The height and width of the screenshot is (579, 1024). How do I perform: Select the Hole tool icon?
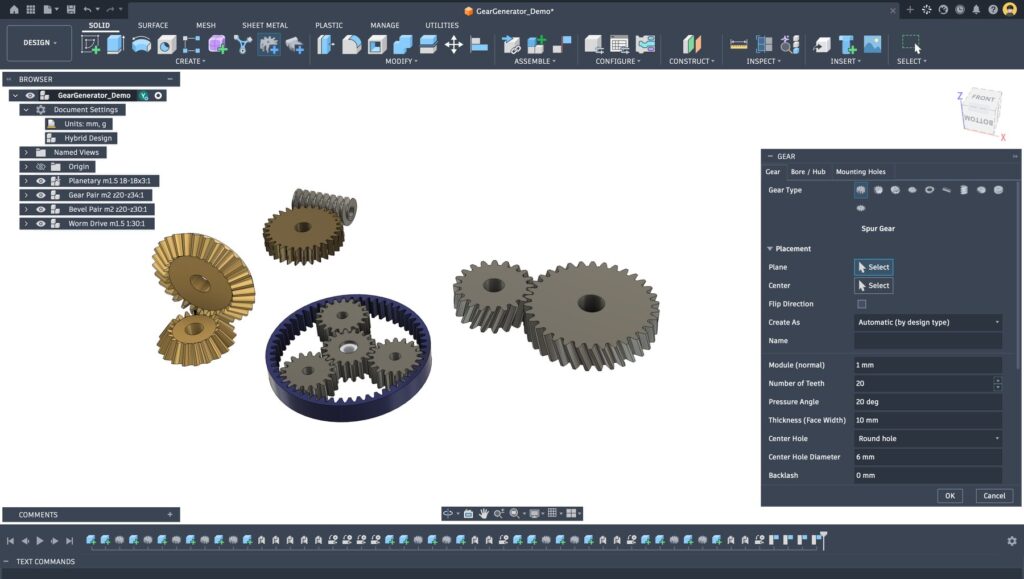(167, 44)
